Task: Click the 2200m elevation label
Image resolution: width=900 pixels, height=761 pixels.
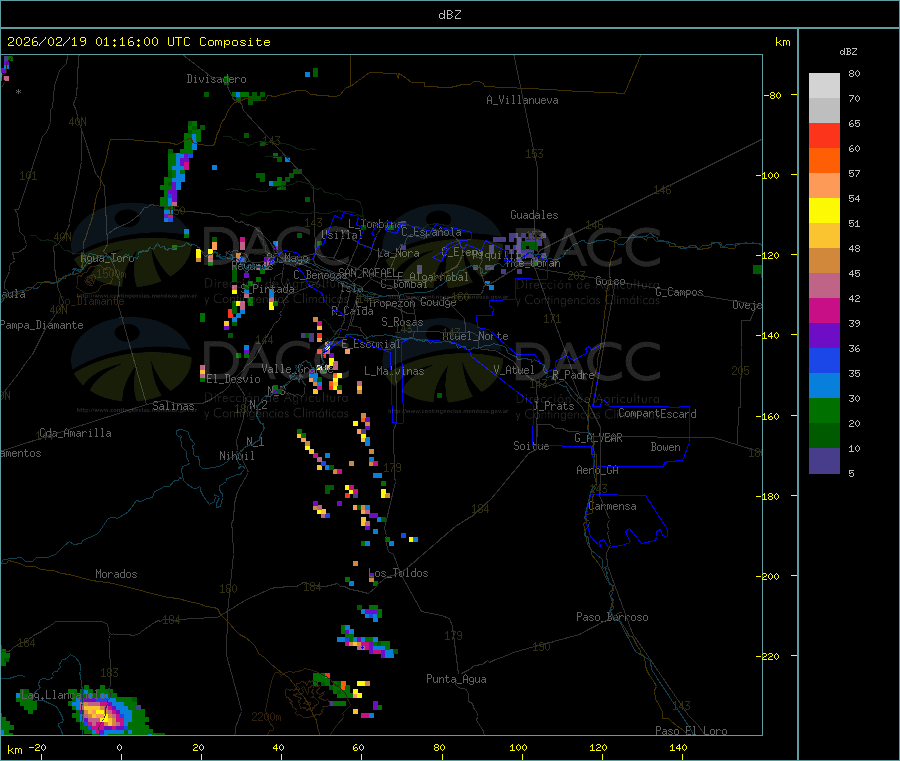Action: (x=266, y=717)
